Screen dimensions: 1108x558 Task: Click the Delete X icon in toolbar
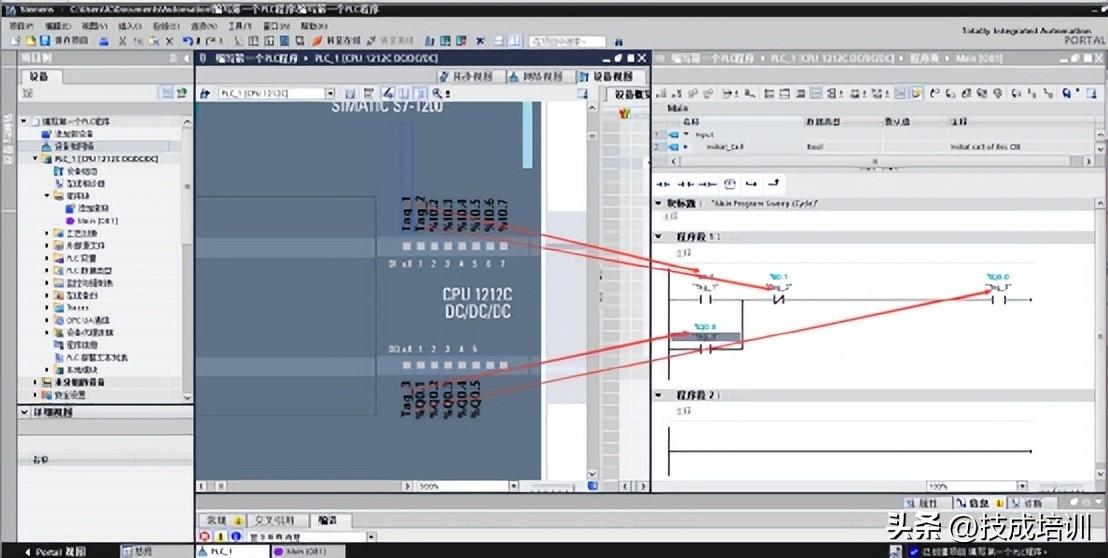(170, 41)
